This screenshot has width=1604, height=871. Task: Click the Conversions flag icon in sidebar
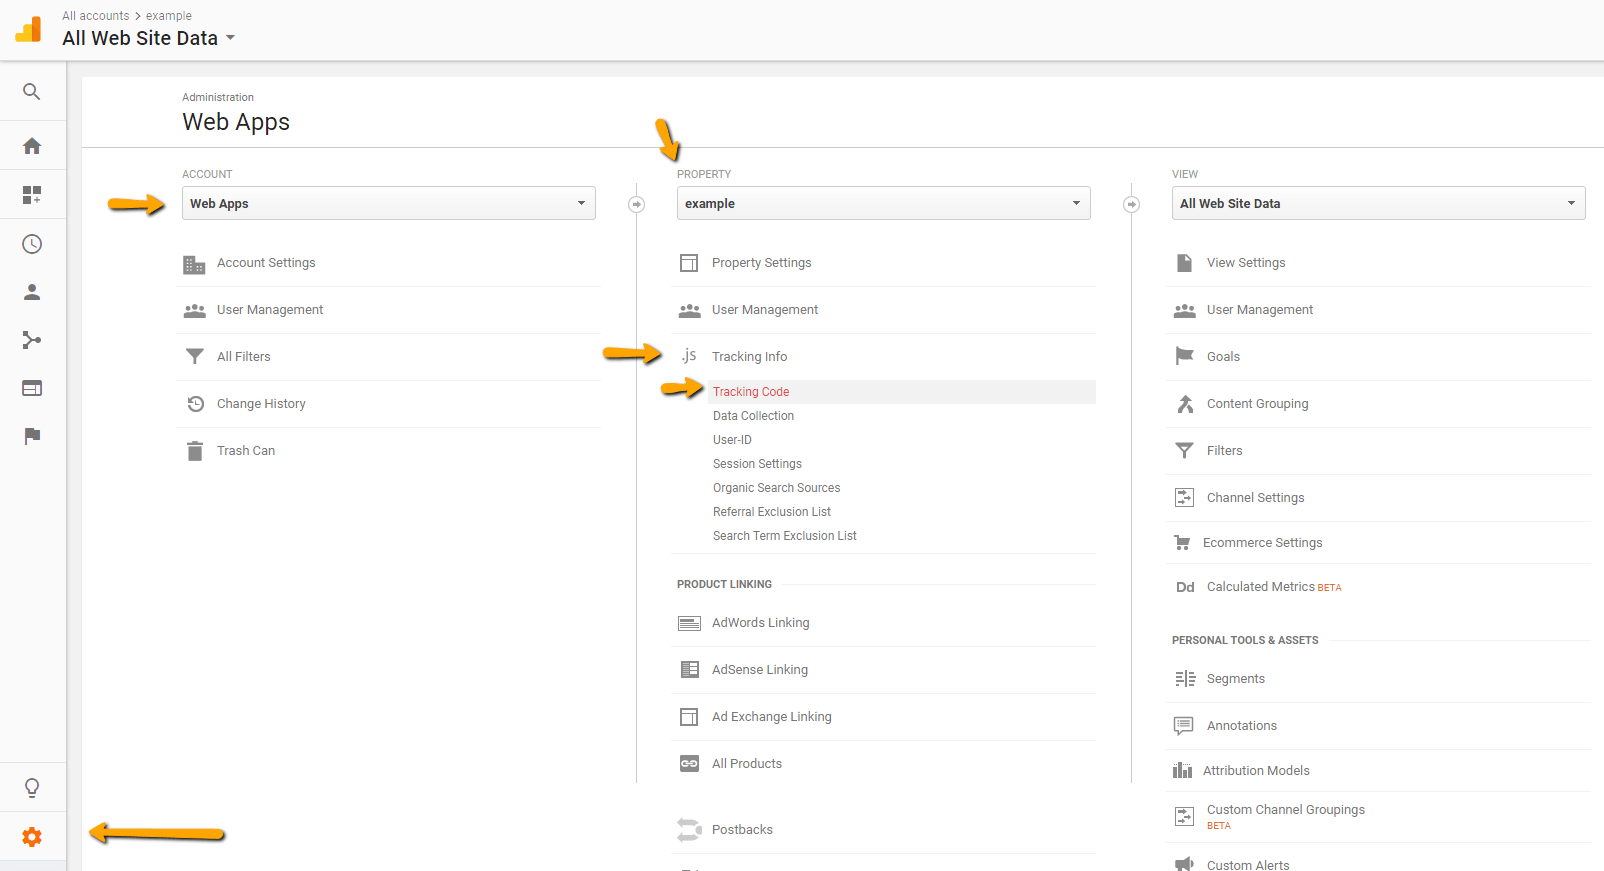pos(32,436)
